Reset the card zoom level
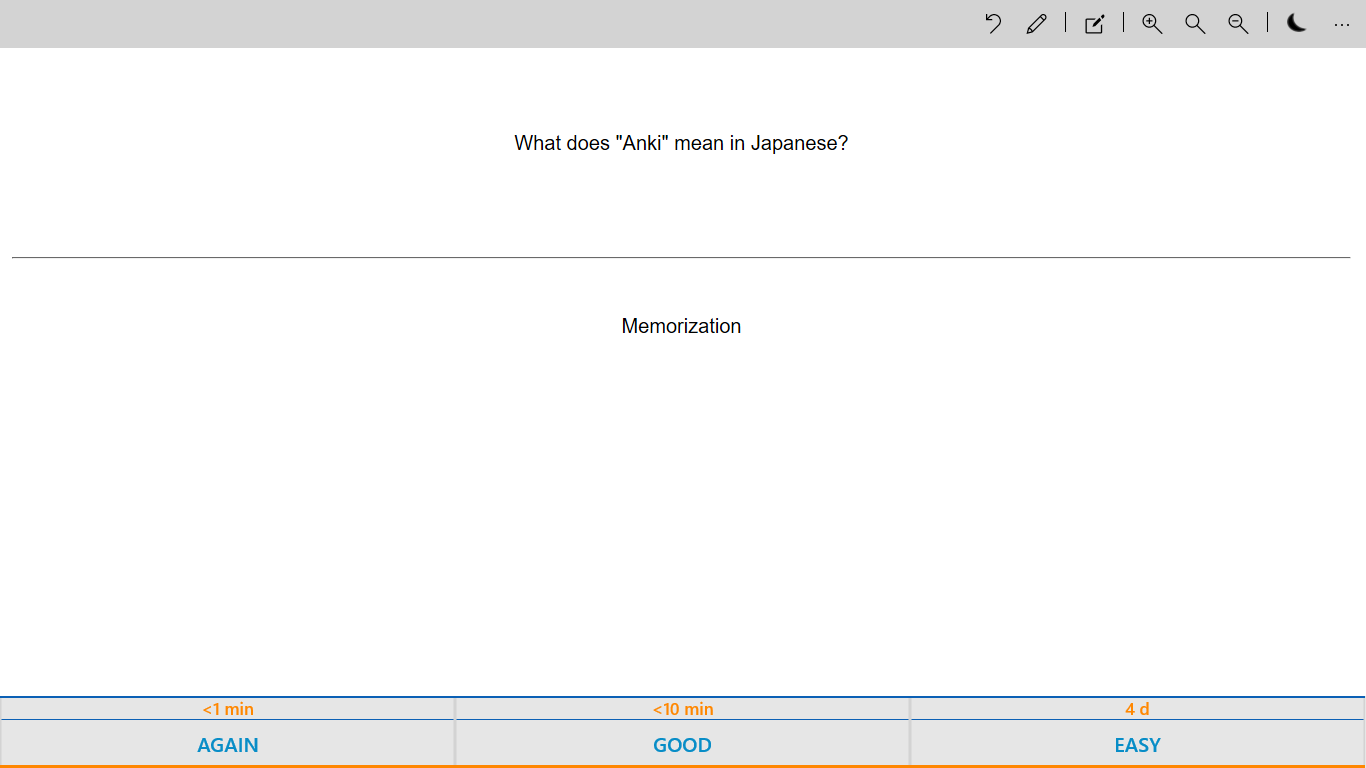1366x768 pixels. click(1194, 23)
